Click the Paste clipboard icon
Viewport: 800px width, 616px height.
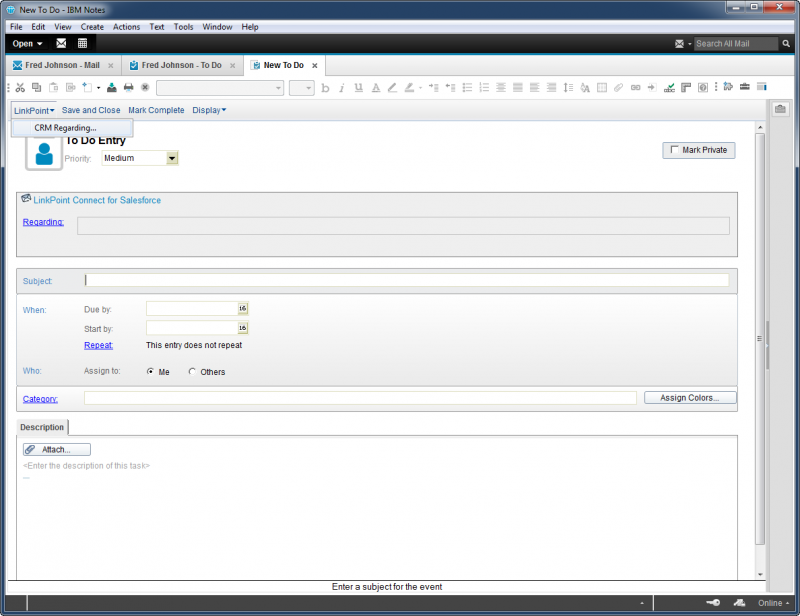54,88
